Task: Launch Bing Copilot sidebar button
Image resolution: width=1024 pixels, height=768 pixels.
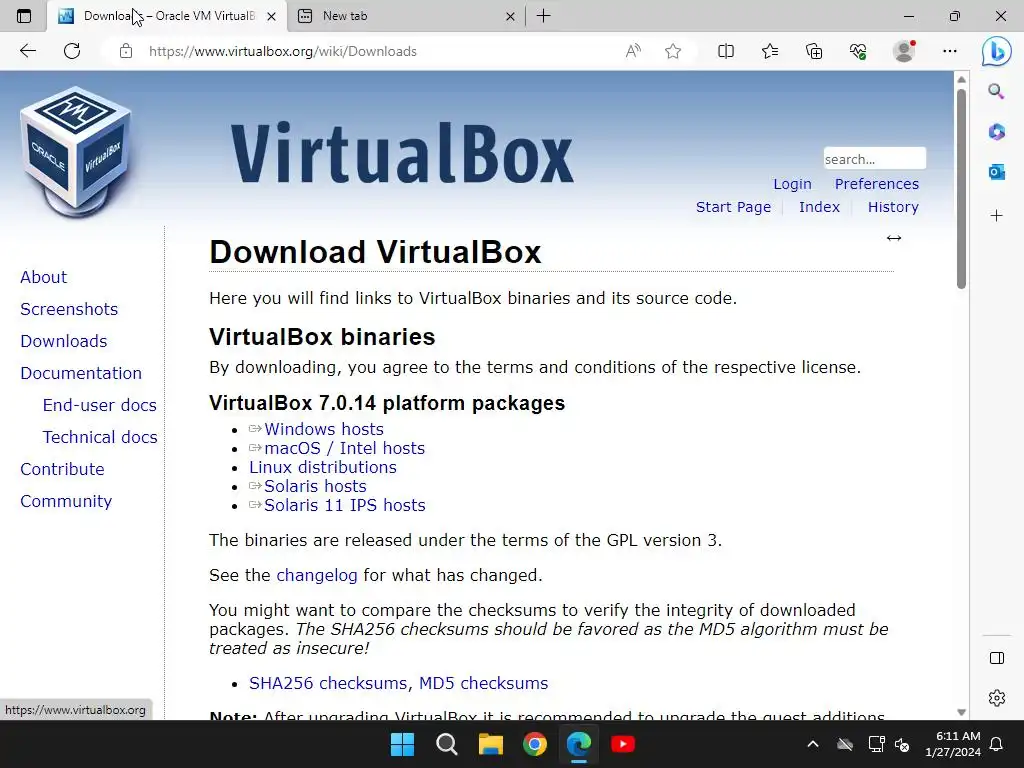Action: pyautogui.click(x=996, y=51)
